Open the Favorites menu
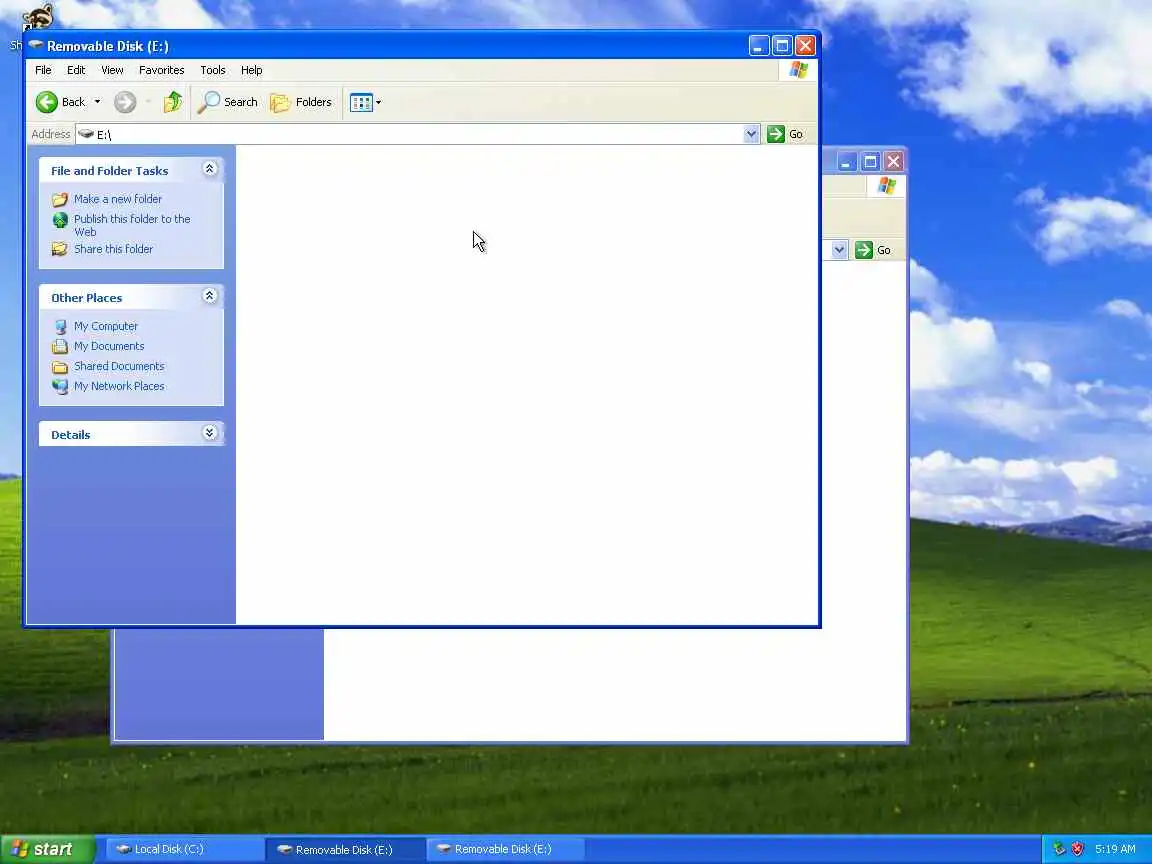 162,70
